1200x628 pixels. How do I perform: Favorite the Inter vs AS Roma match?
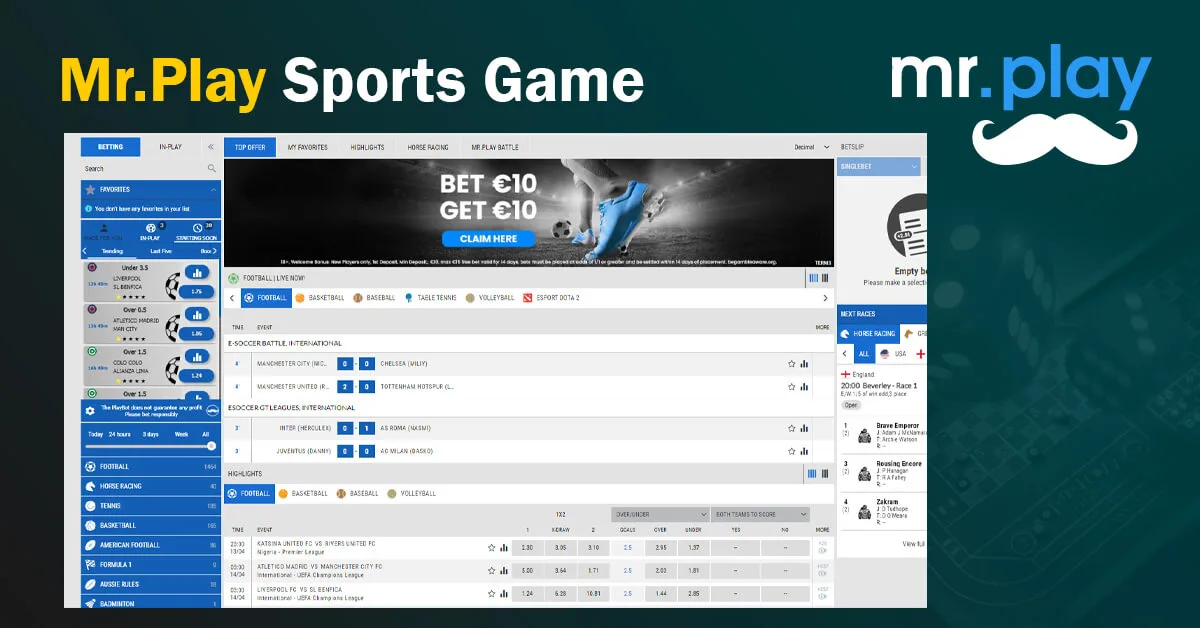click(x=791, y=428)
